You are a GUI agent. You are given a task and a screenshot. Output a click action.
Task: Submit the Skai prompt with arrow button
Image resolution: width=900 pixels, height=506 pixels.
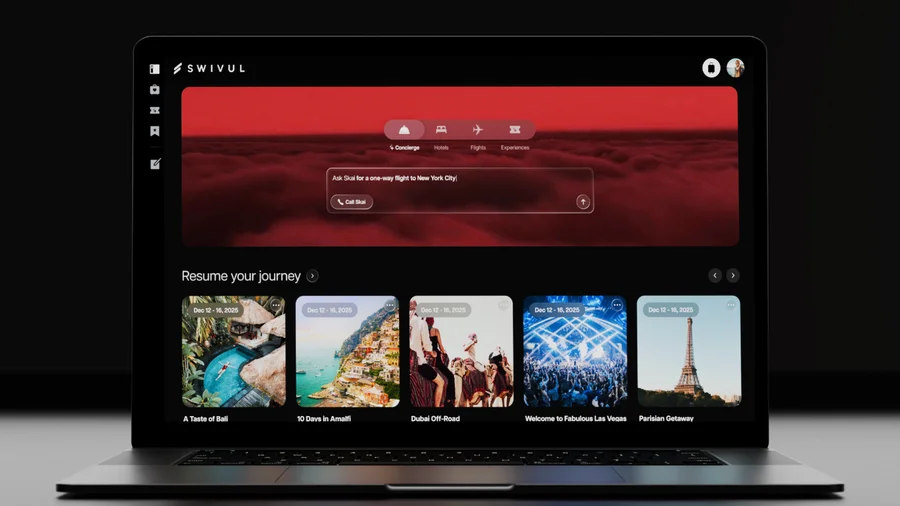583,202
